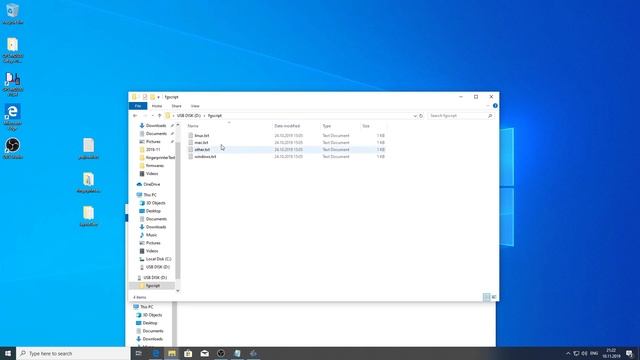The image size is (640, 360).
Task: Switch to the Home ribbon tab
Action: click(157, 106)
